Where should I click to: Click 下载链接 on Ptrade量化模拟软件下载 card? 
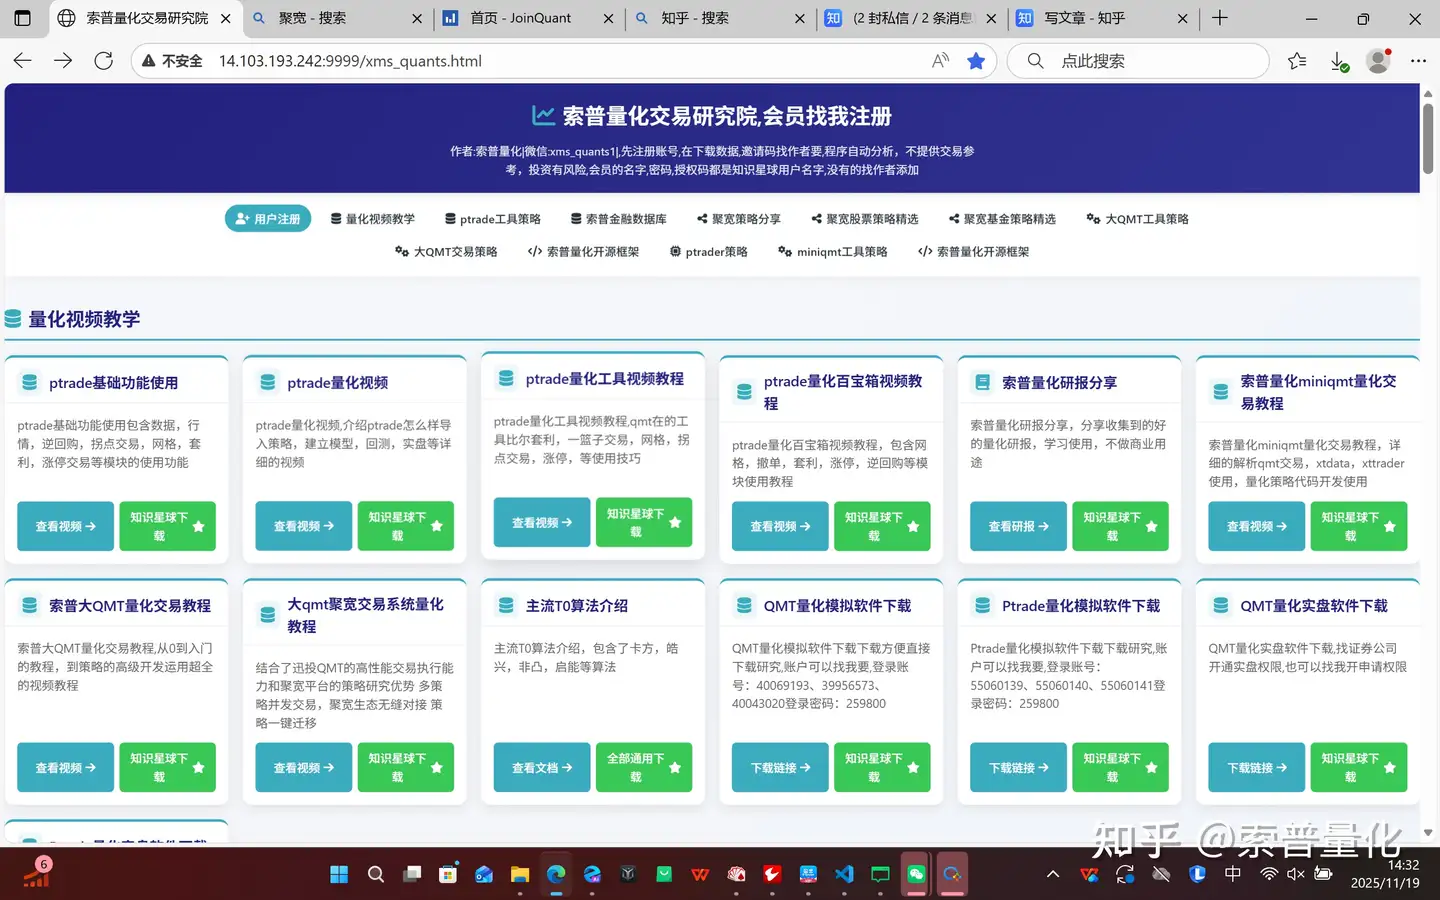click(1019, 767)
